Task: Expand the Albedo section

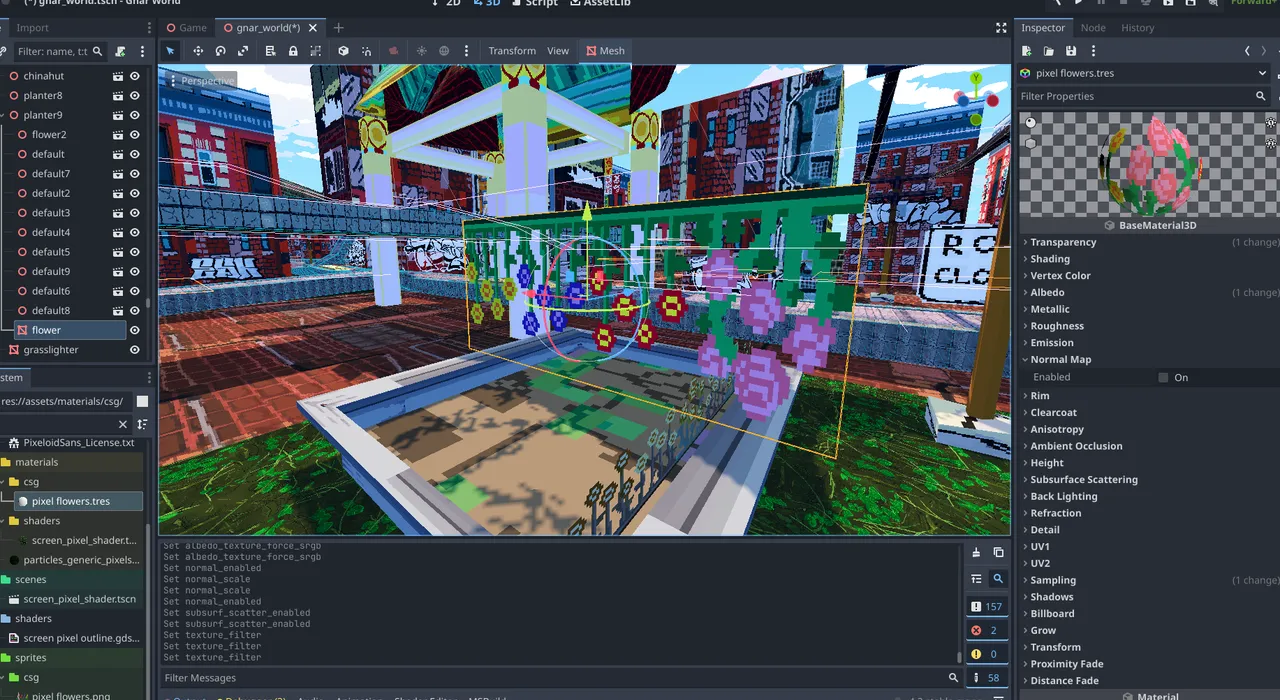Action: [x=1047, y=293]
